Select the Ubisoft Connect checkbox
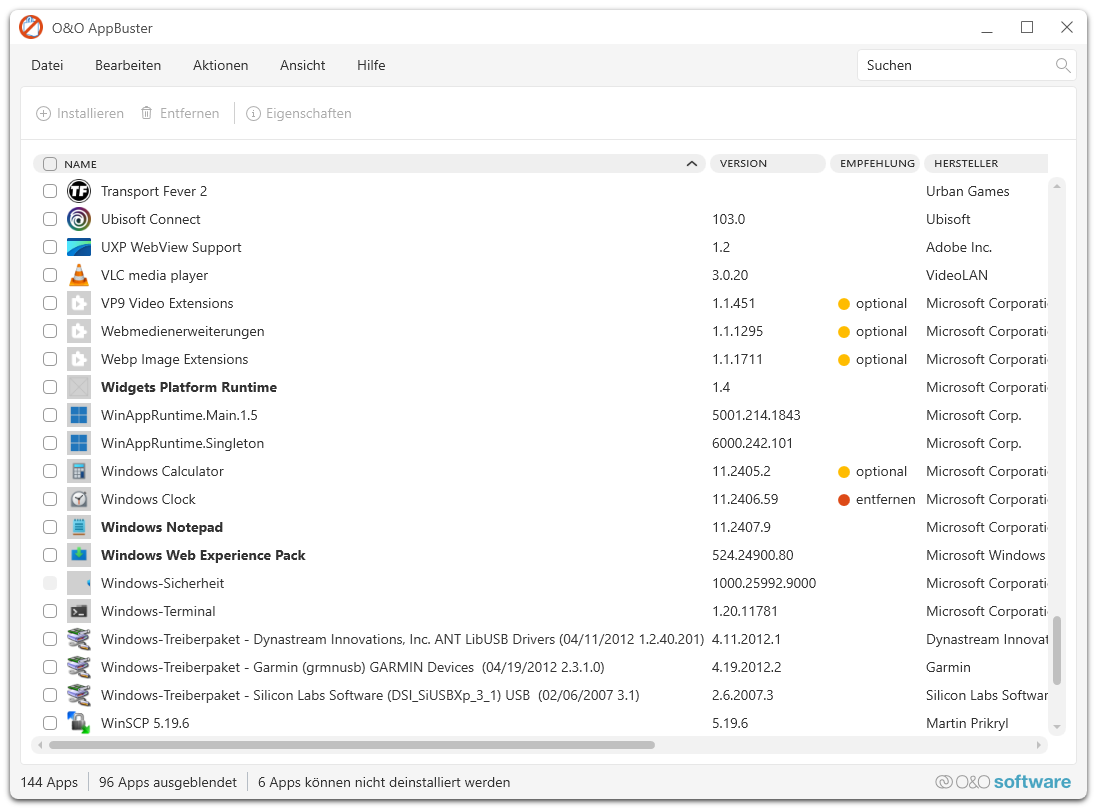 point(50,219)
